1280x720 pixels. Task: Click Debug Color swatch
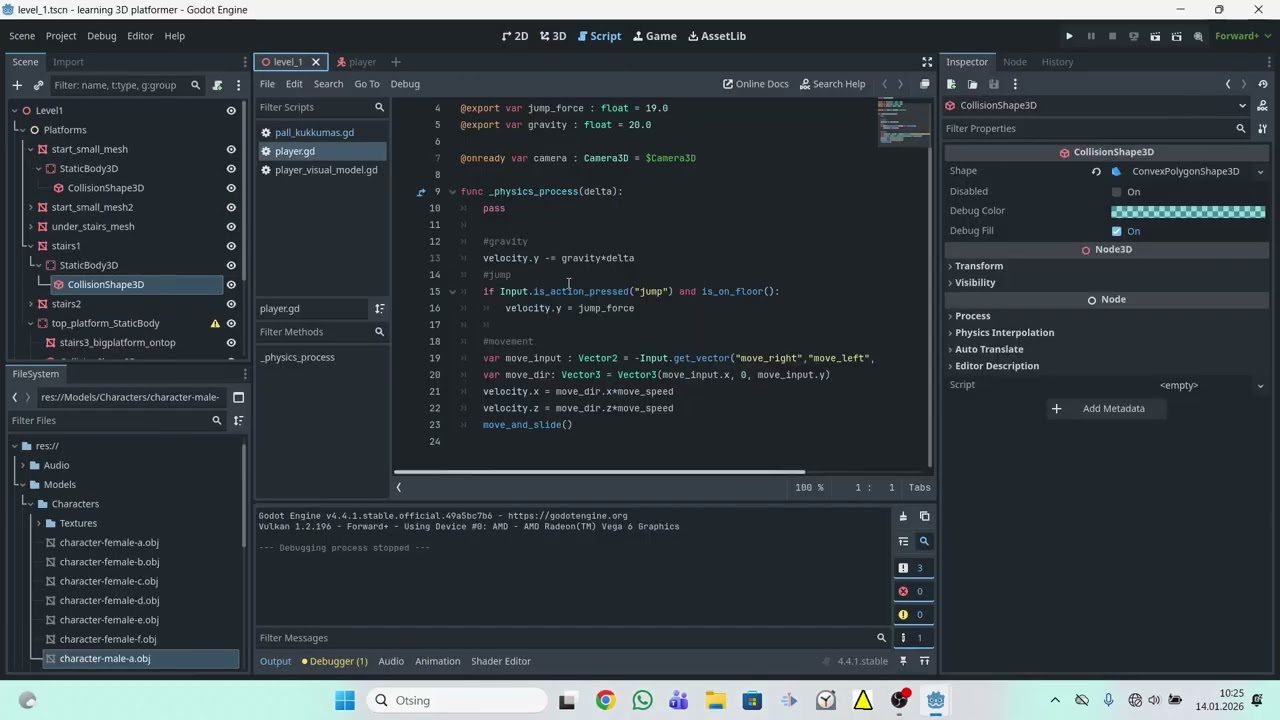1188,211
